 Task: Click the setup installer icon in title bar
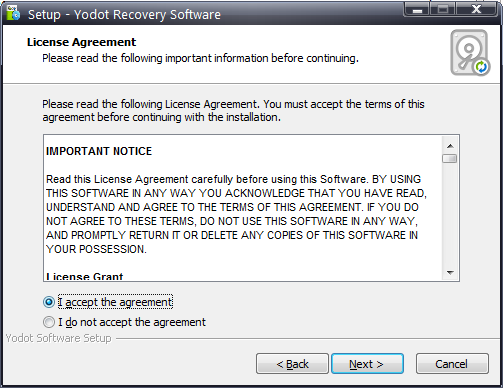13,13
